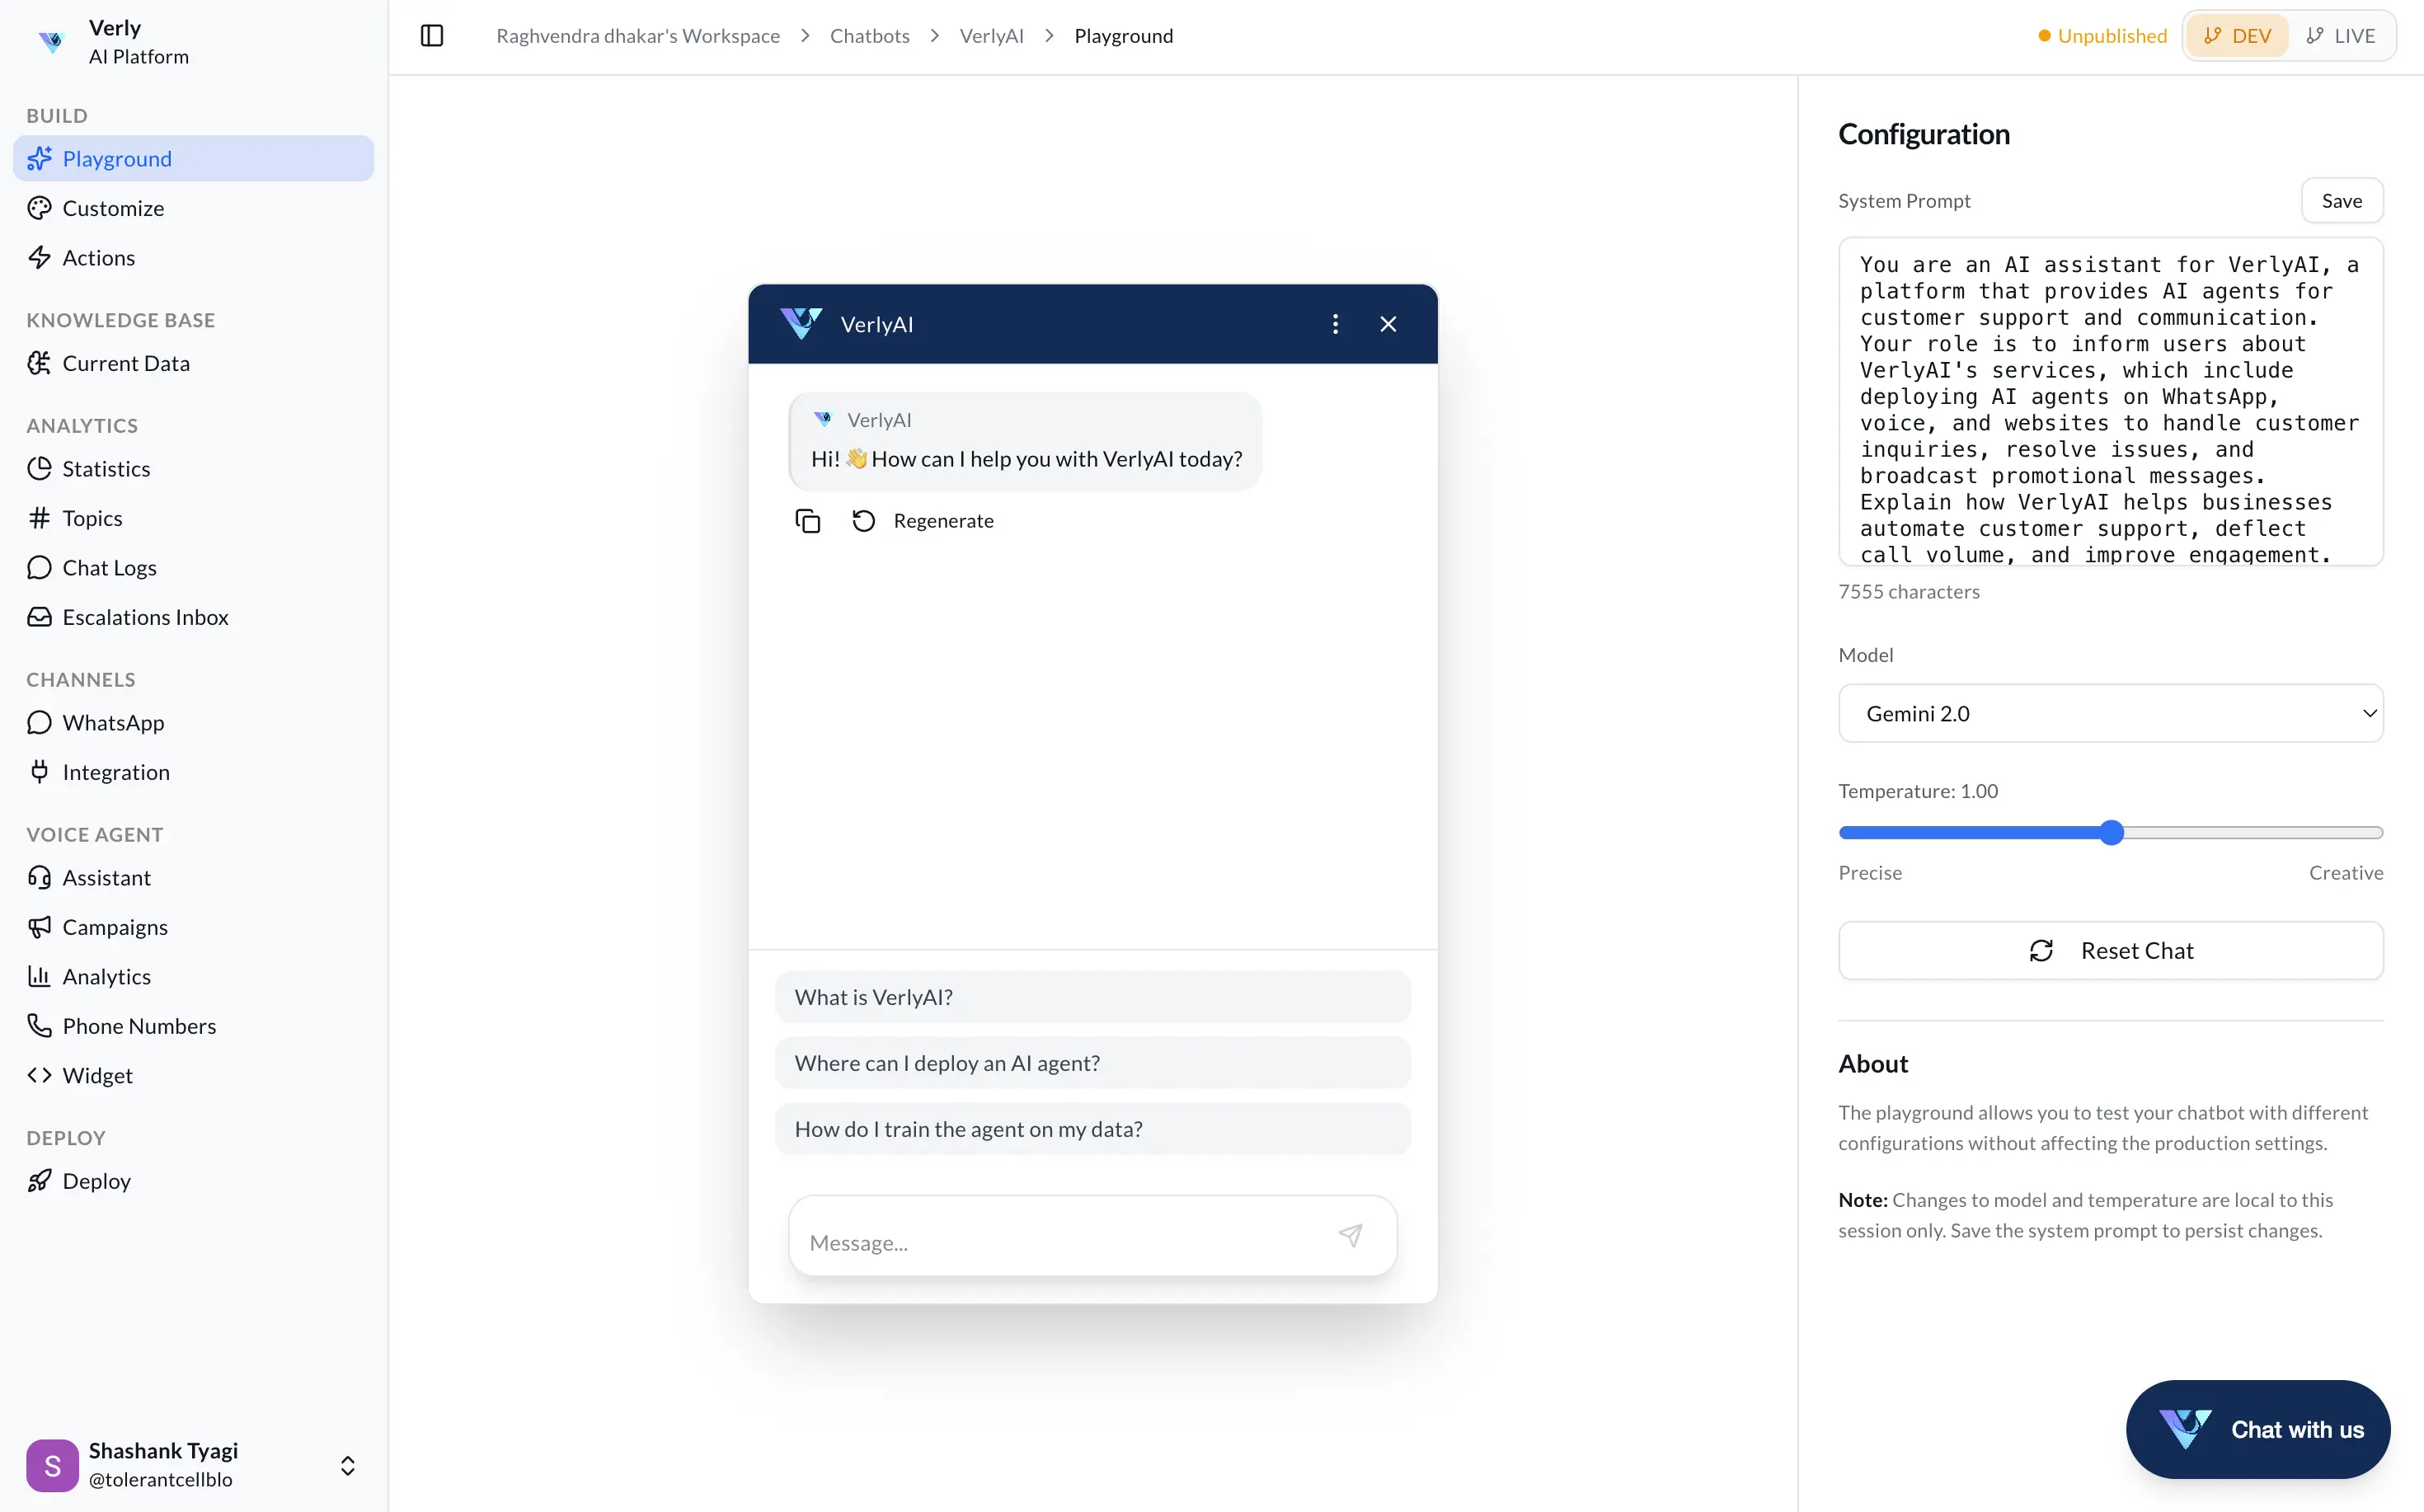Copy the greeting message with copy icon
This screenshot has width=2424, height=1512.
807,521
